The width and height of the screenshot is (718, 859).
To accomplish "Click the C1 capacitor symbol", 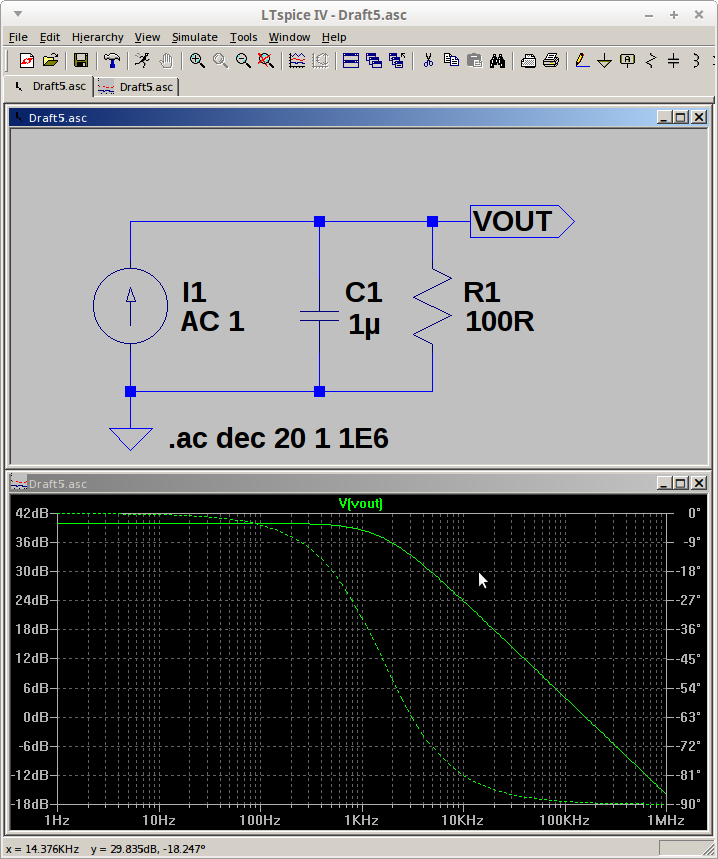I will (319, 316).
